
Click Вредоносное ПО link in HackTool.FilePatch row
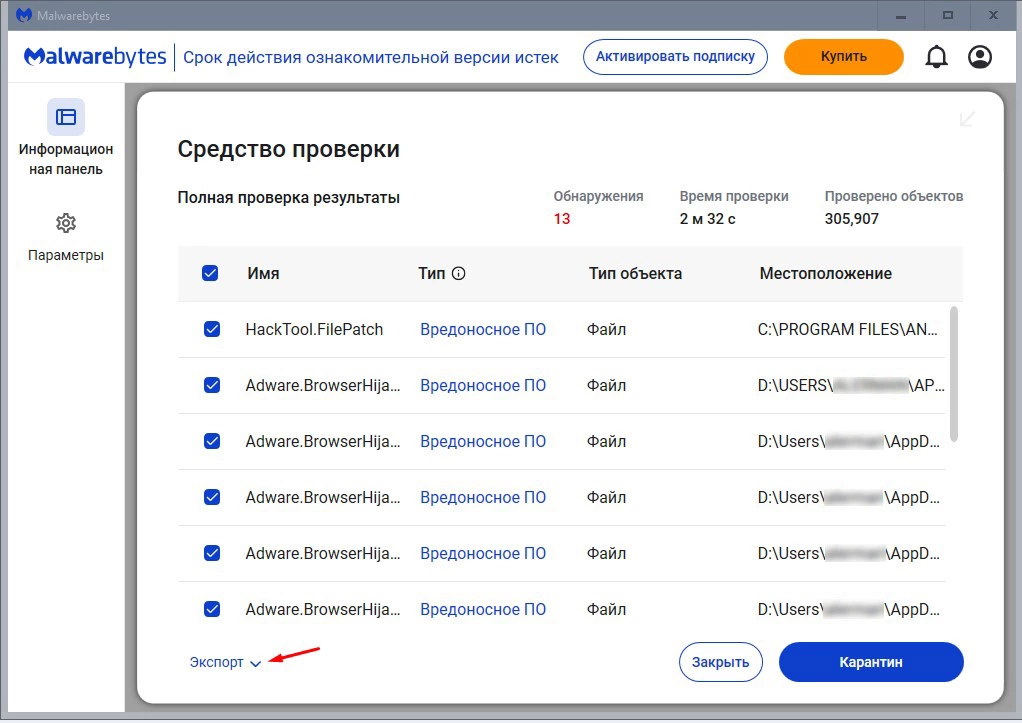(x=483, y=329)
